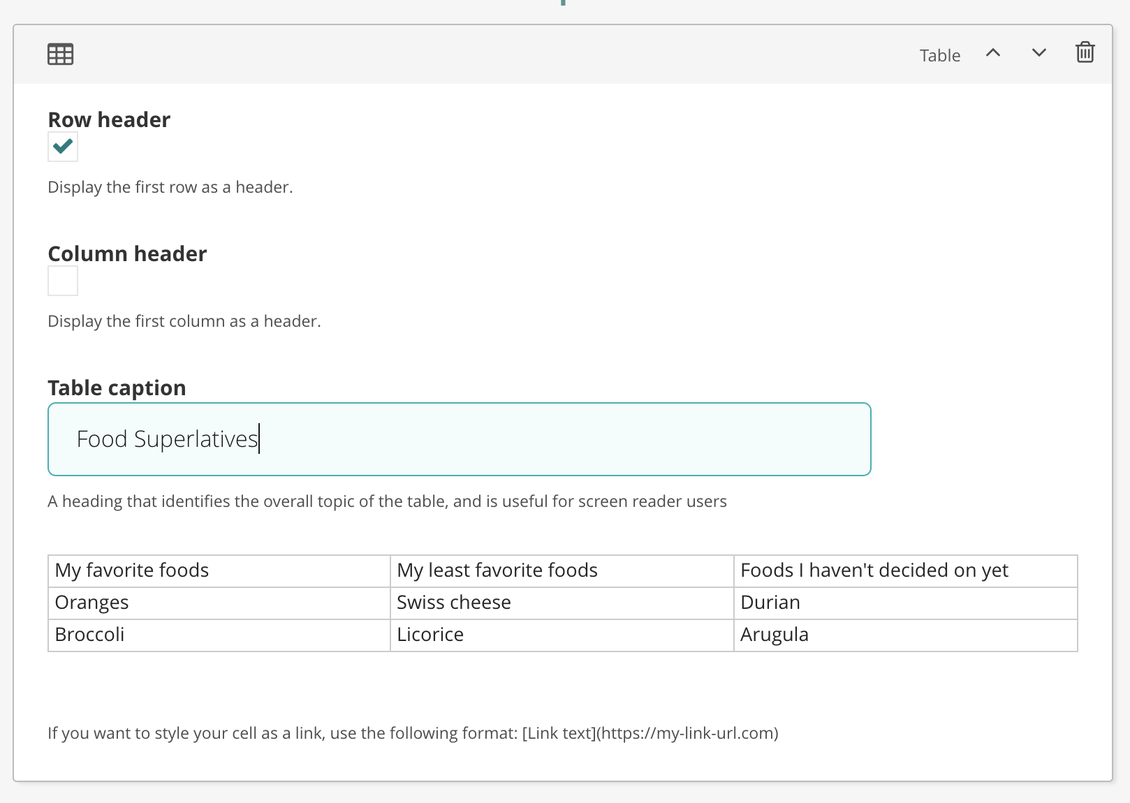The image size is (1130, 803).
Task: Edit the Swiss cheese table cell
Action: [562, 603]
